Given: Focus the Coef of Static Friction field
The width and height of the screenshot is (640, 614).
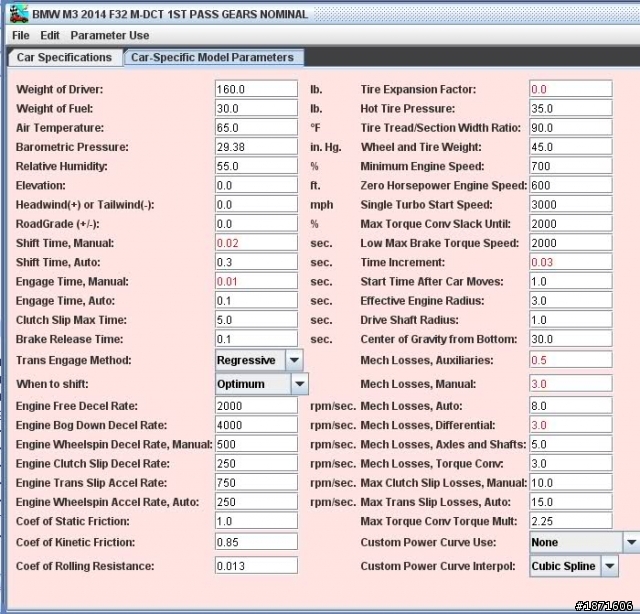Looking at the screenshot, I should [x=256, y=521].
